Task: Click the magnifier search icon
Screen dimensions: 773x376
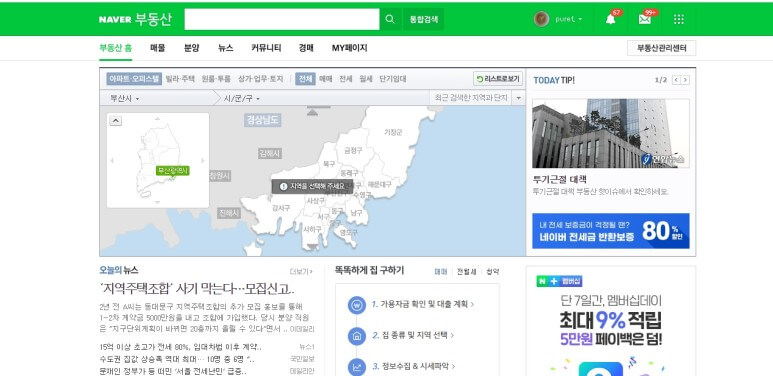Action: coord(390,19)
